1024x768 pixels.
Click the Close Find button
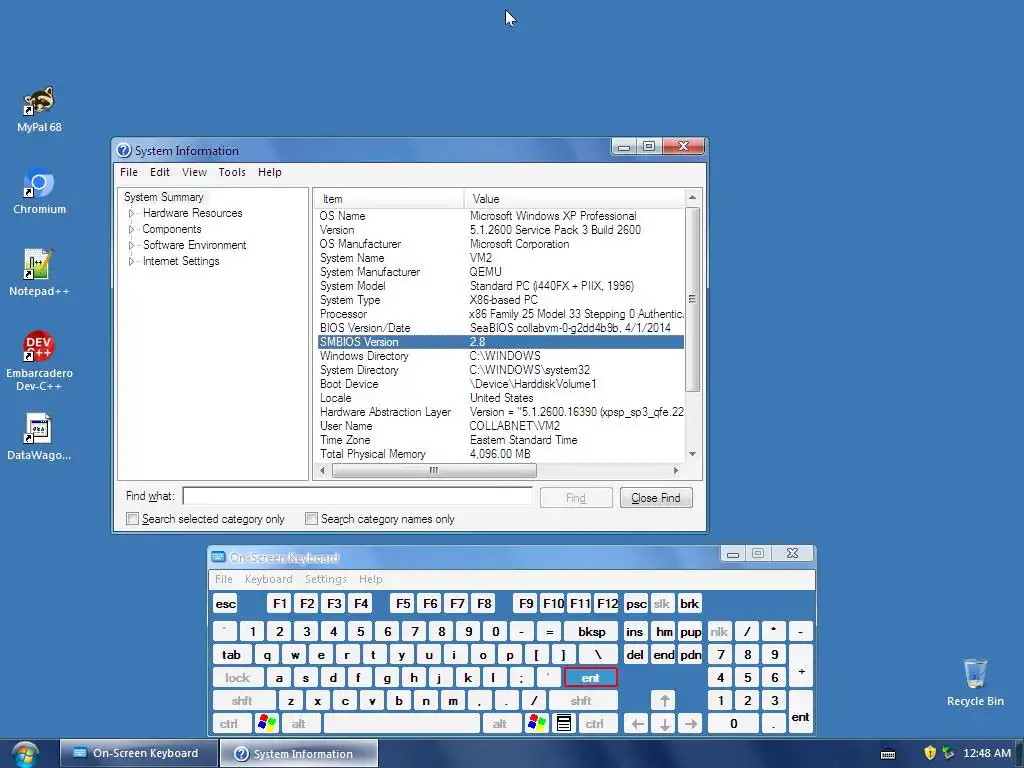656,498
